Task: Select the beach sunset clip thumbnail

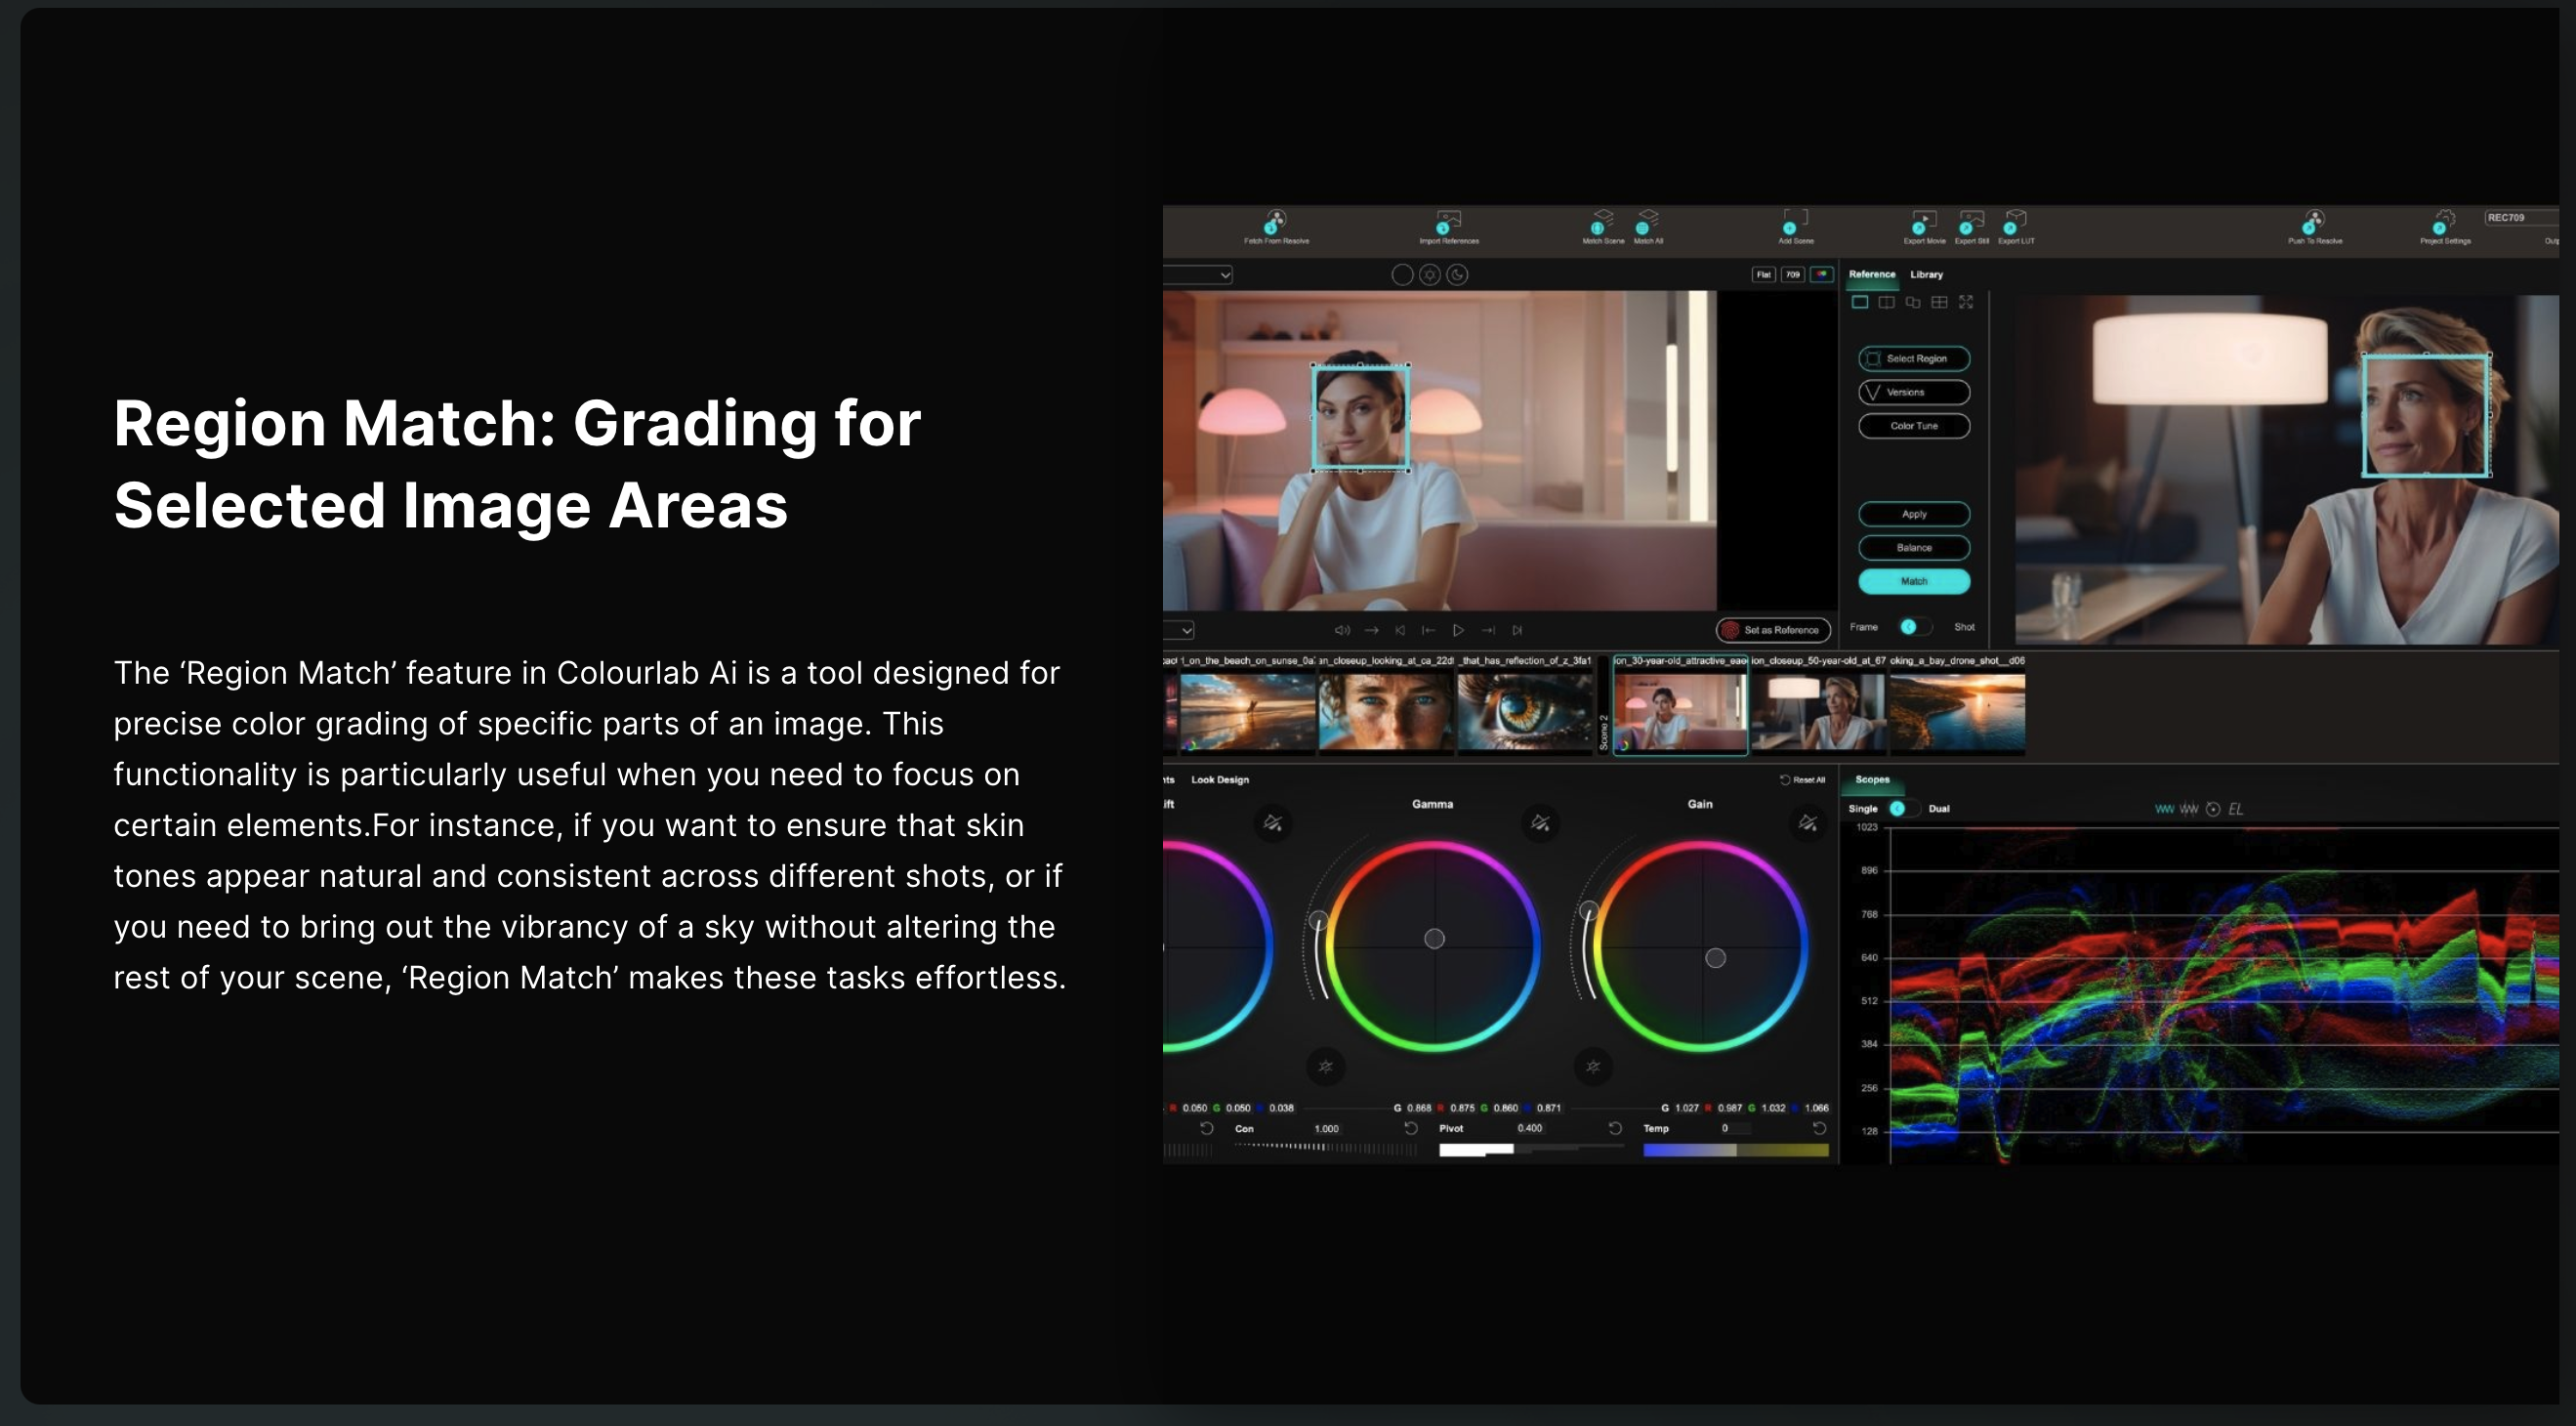Action: tap(1247, 712)
